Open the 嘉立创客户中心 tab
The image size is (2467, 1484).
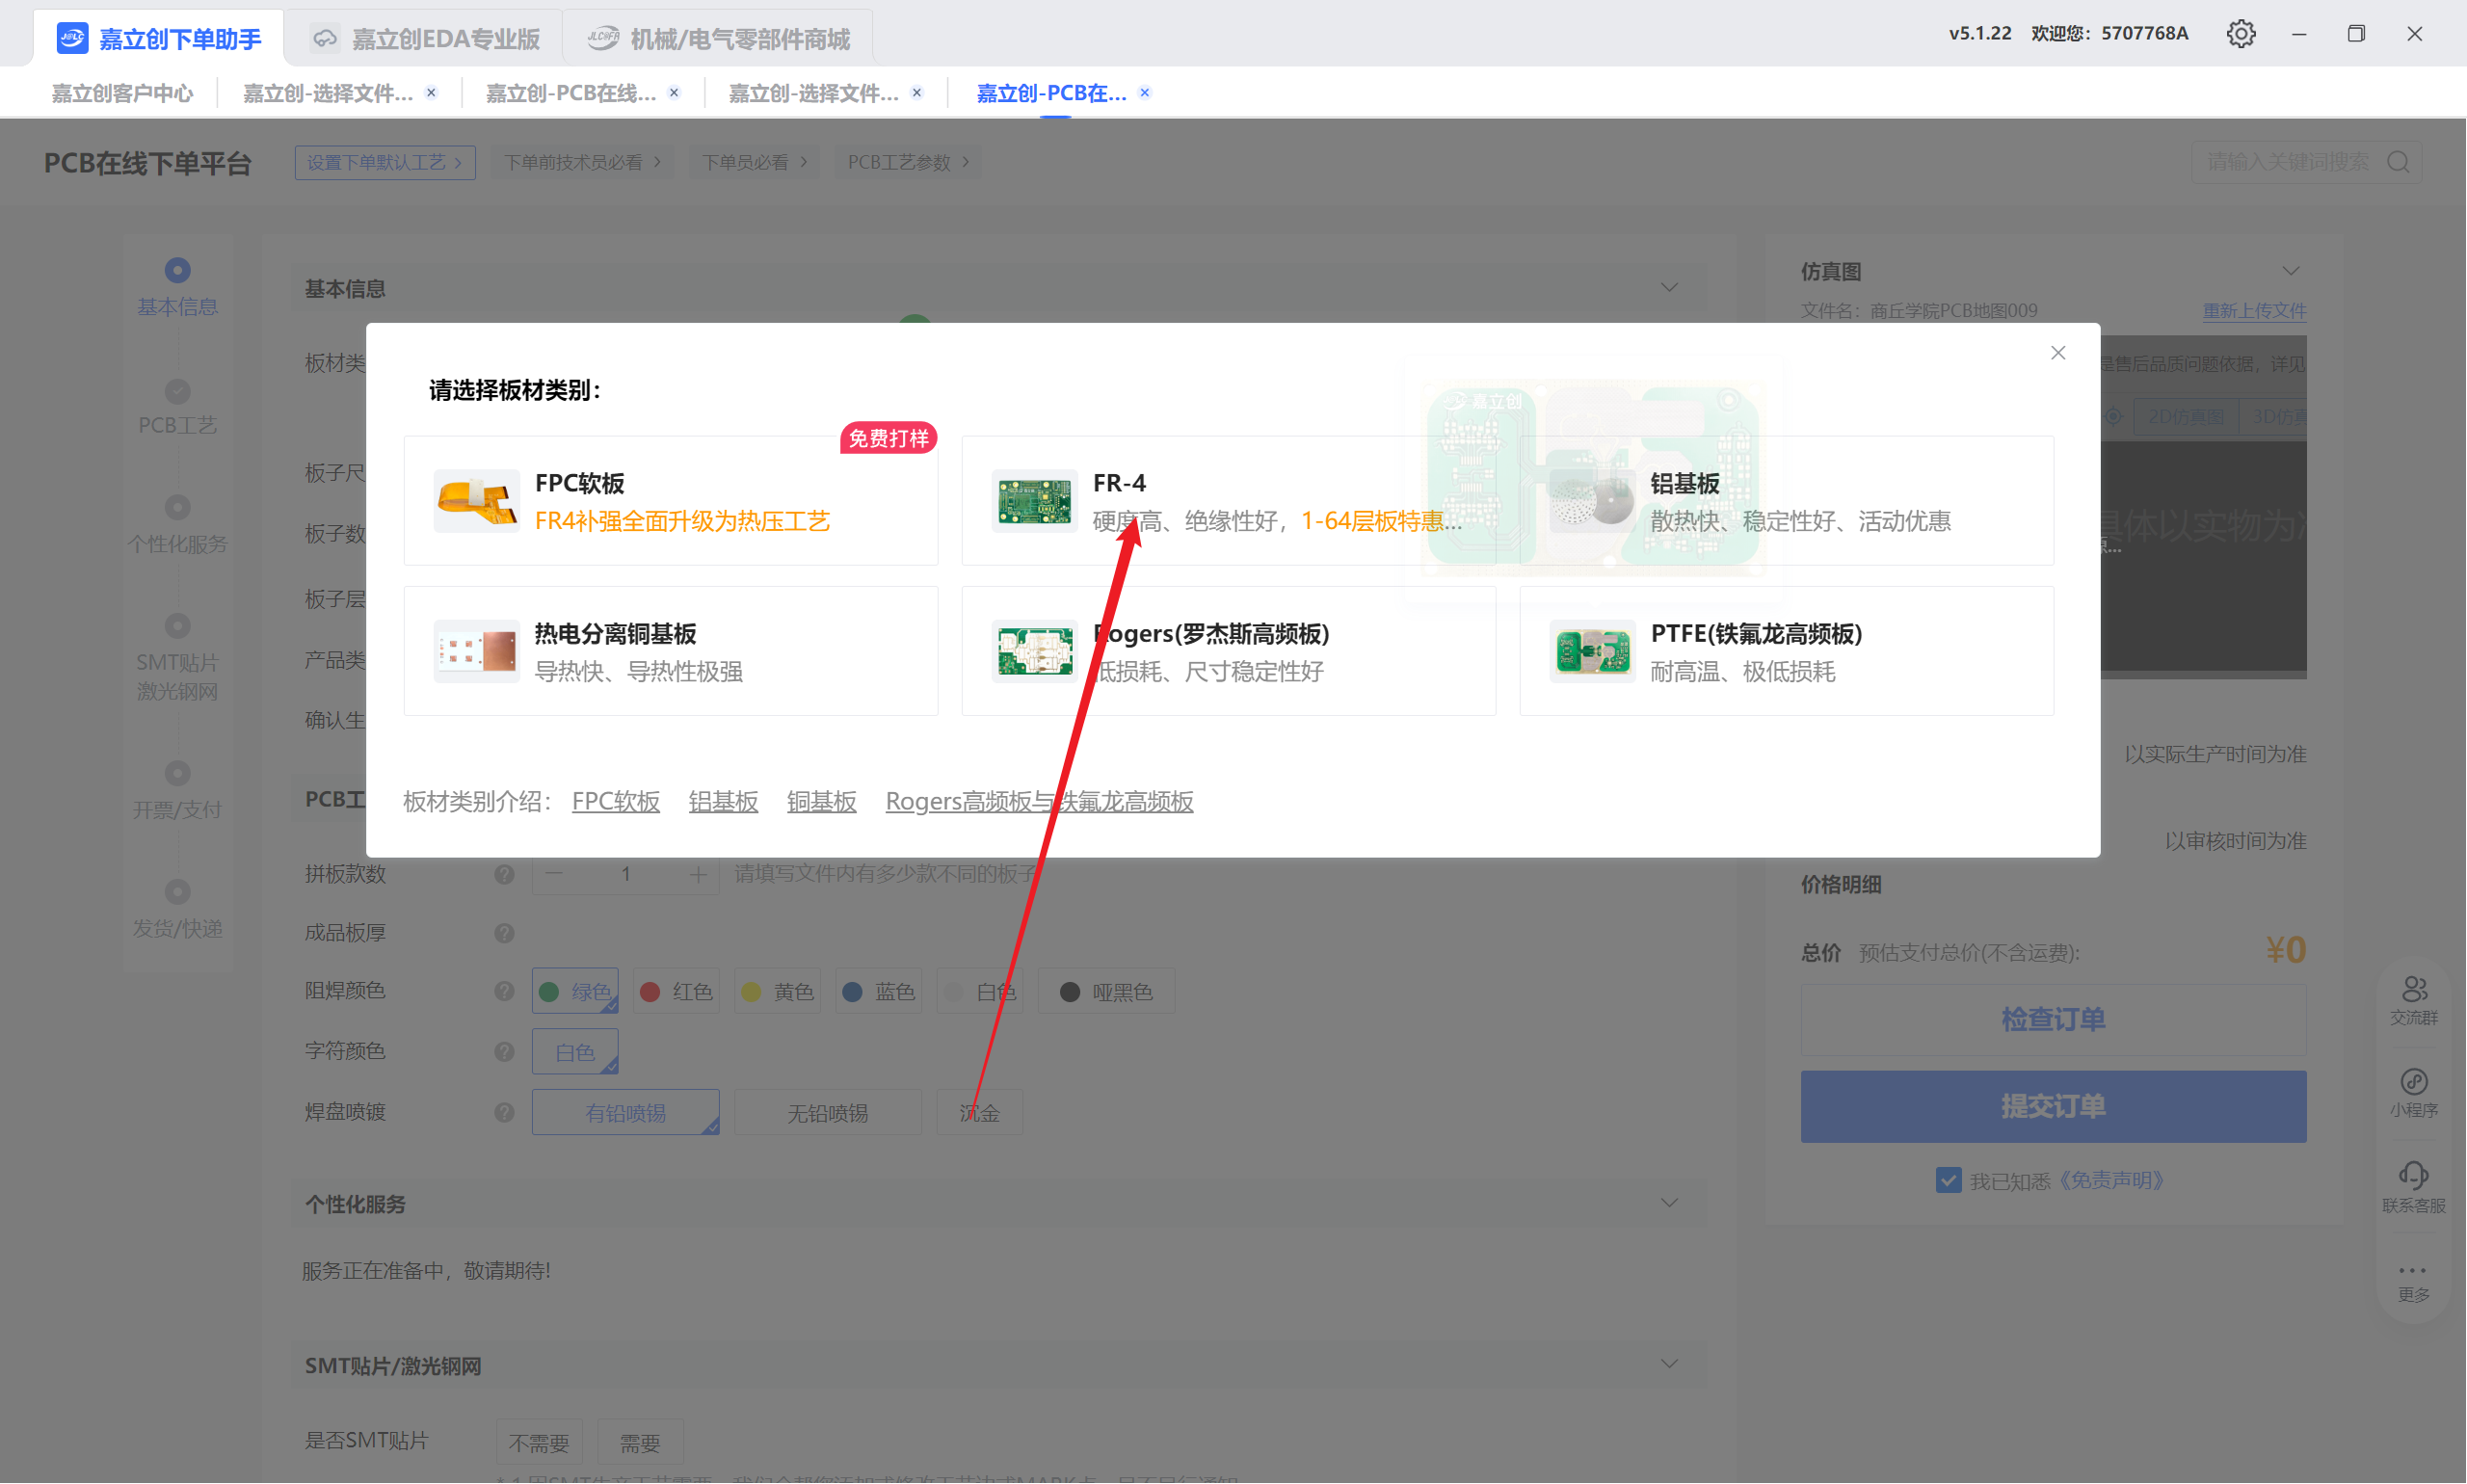[x=122, y=93]
